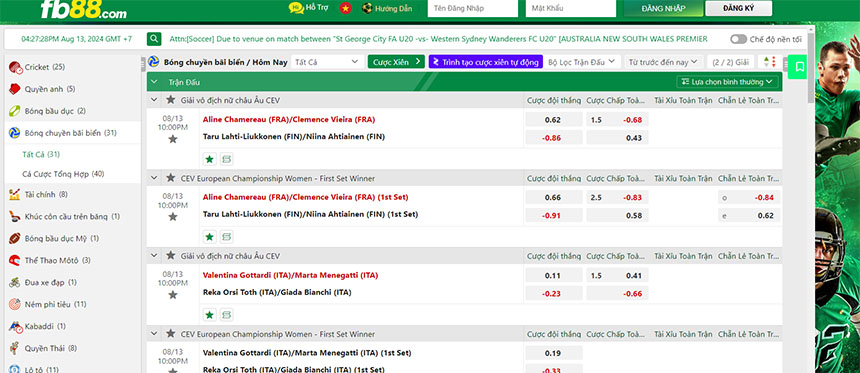860x373 pixels.
Task: Select the Bóng bầu dục rugby icon
Action: (15, 111)
